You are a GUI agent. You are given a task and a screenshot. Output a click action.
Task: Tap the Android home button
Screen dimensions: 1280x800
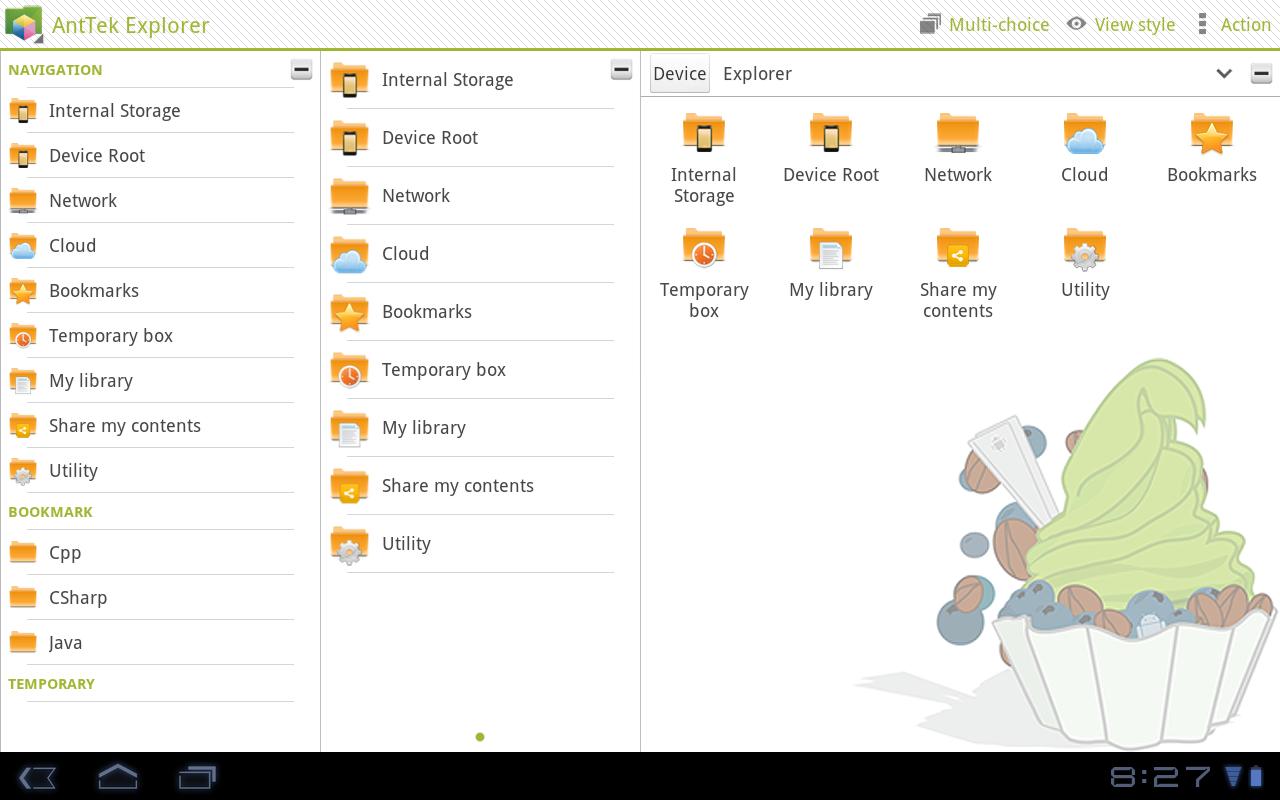(117, 777)
